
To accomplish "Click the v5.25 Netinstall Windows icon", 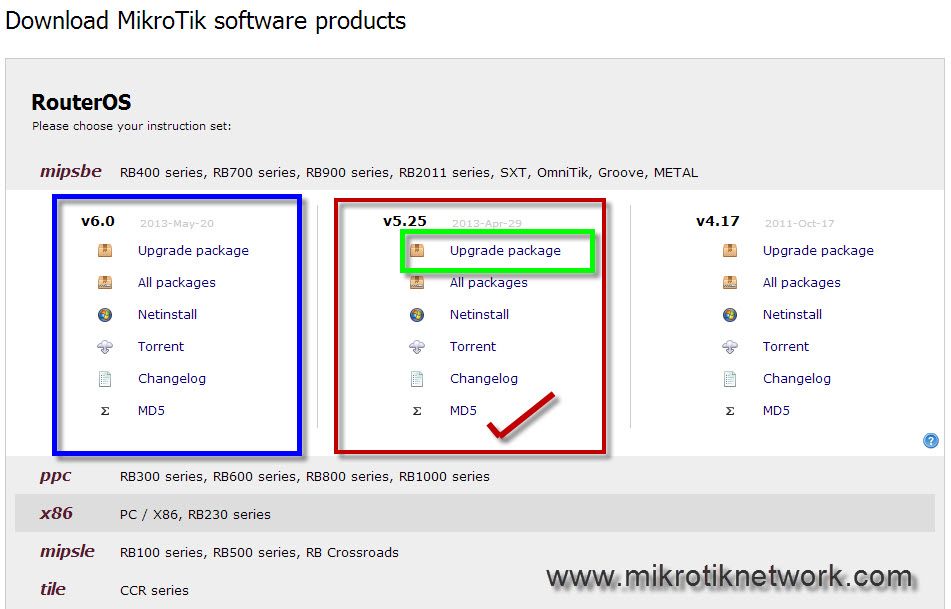I will (417, 315).
